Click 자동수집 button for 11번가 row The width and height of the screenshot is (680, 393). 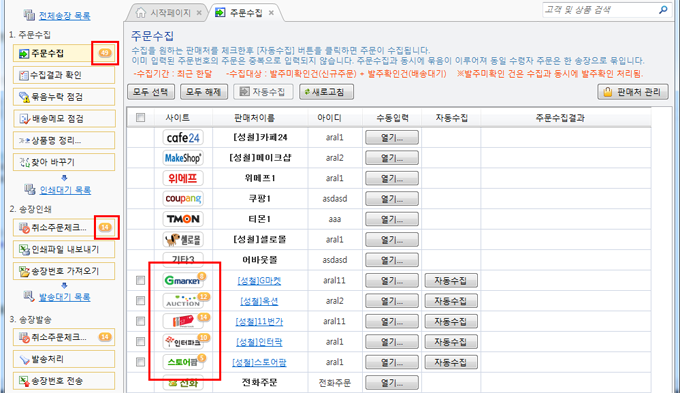pyautogui.click(x=451, y=321)
